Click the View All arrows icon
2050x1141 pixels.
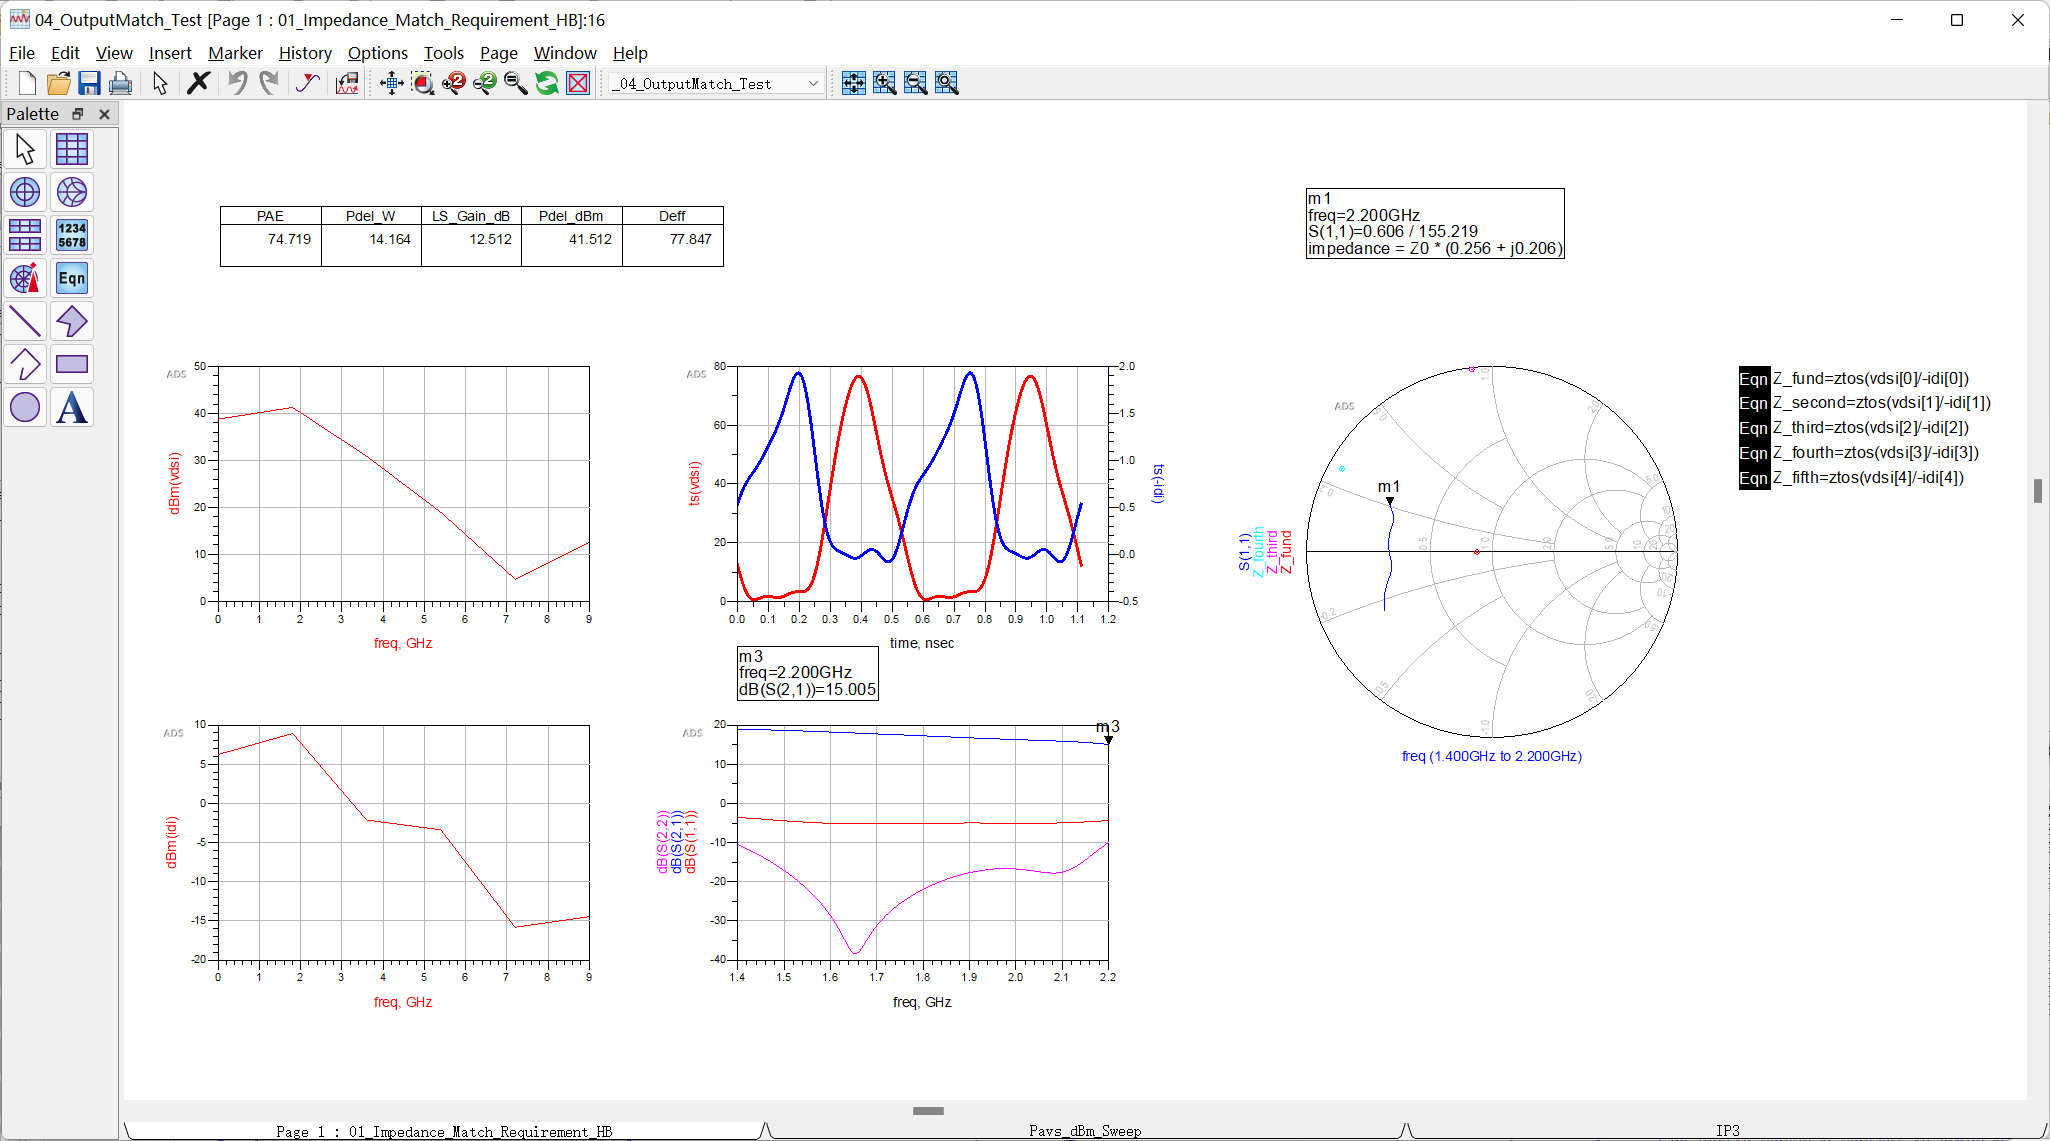(x=391, y=83)
